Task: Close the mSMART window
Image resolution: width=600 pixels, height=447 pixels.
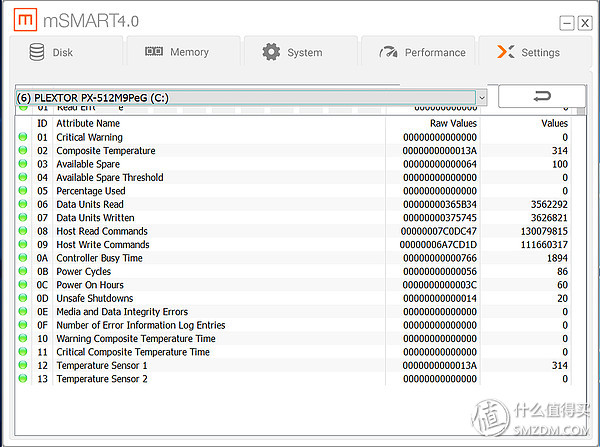Action: point(585,23)
